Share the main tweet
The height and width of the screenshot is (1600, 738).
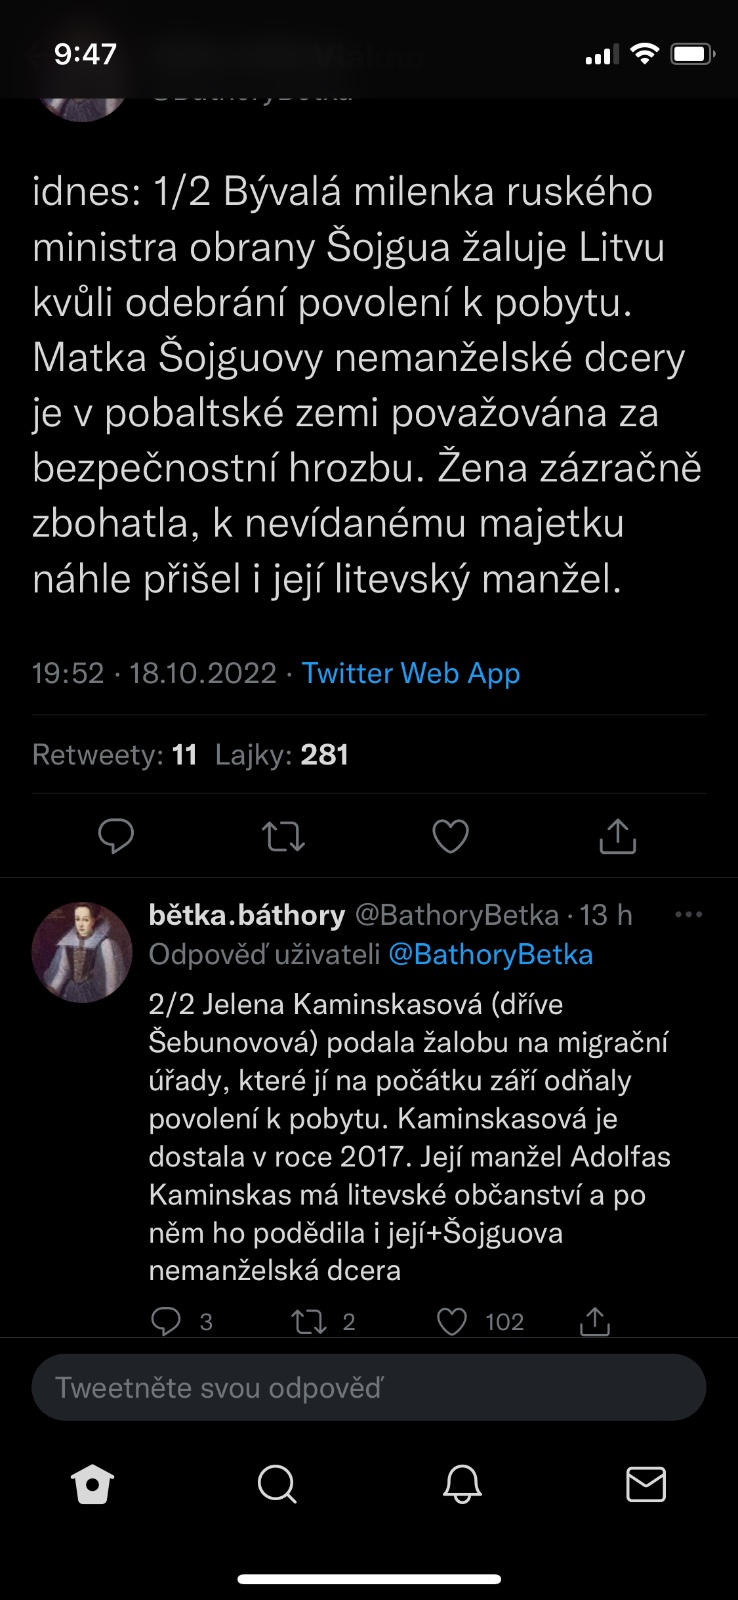click(x=617, y=836)
